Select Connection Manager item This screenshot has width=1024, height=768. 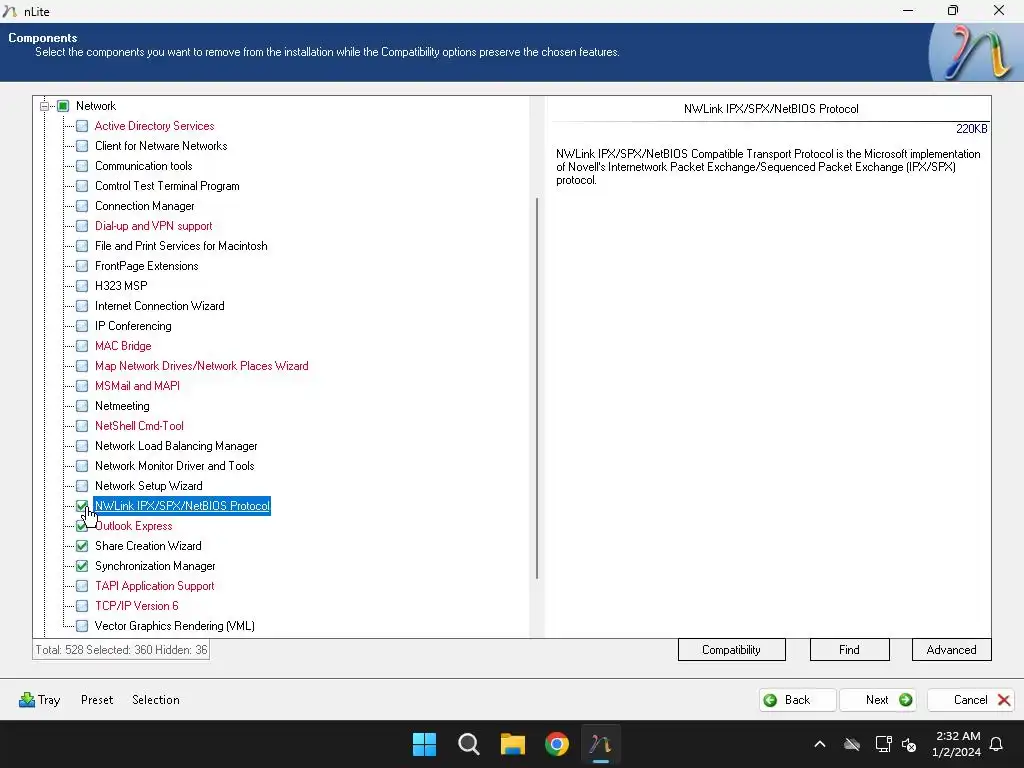click(x=144, y=206)
